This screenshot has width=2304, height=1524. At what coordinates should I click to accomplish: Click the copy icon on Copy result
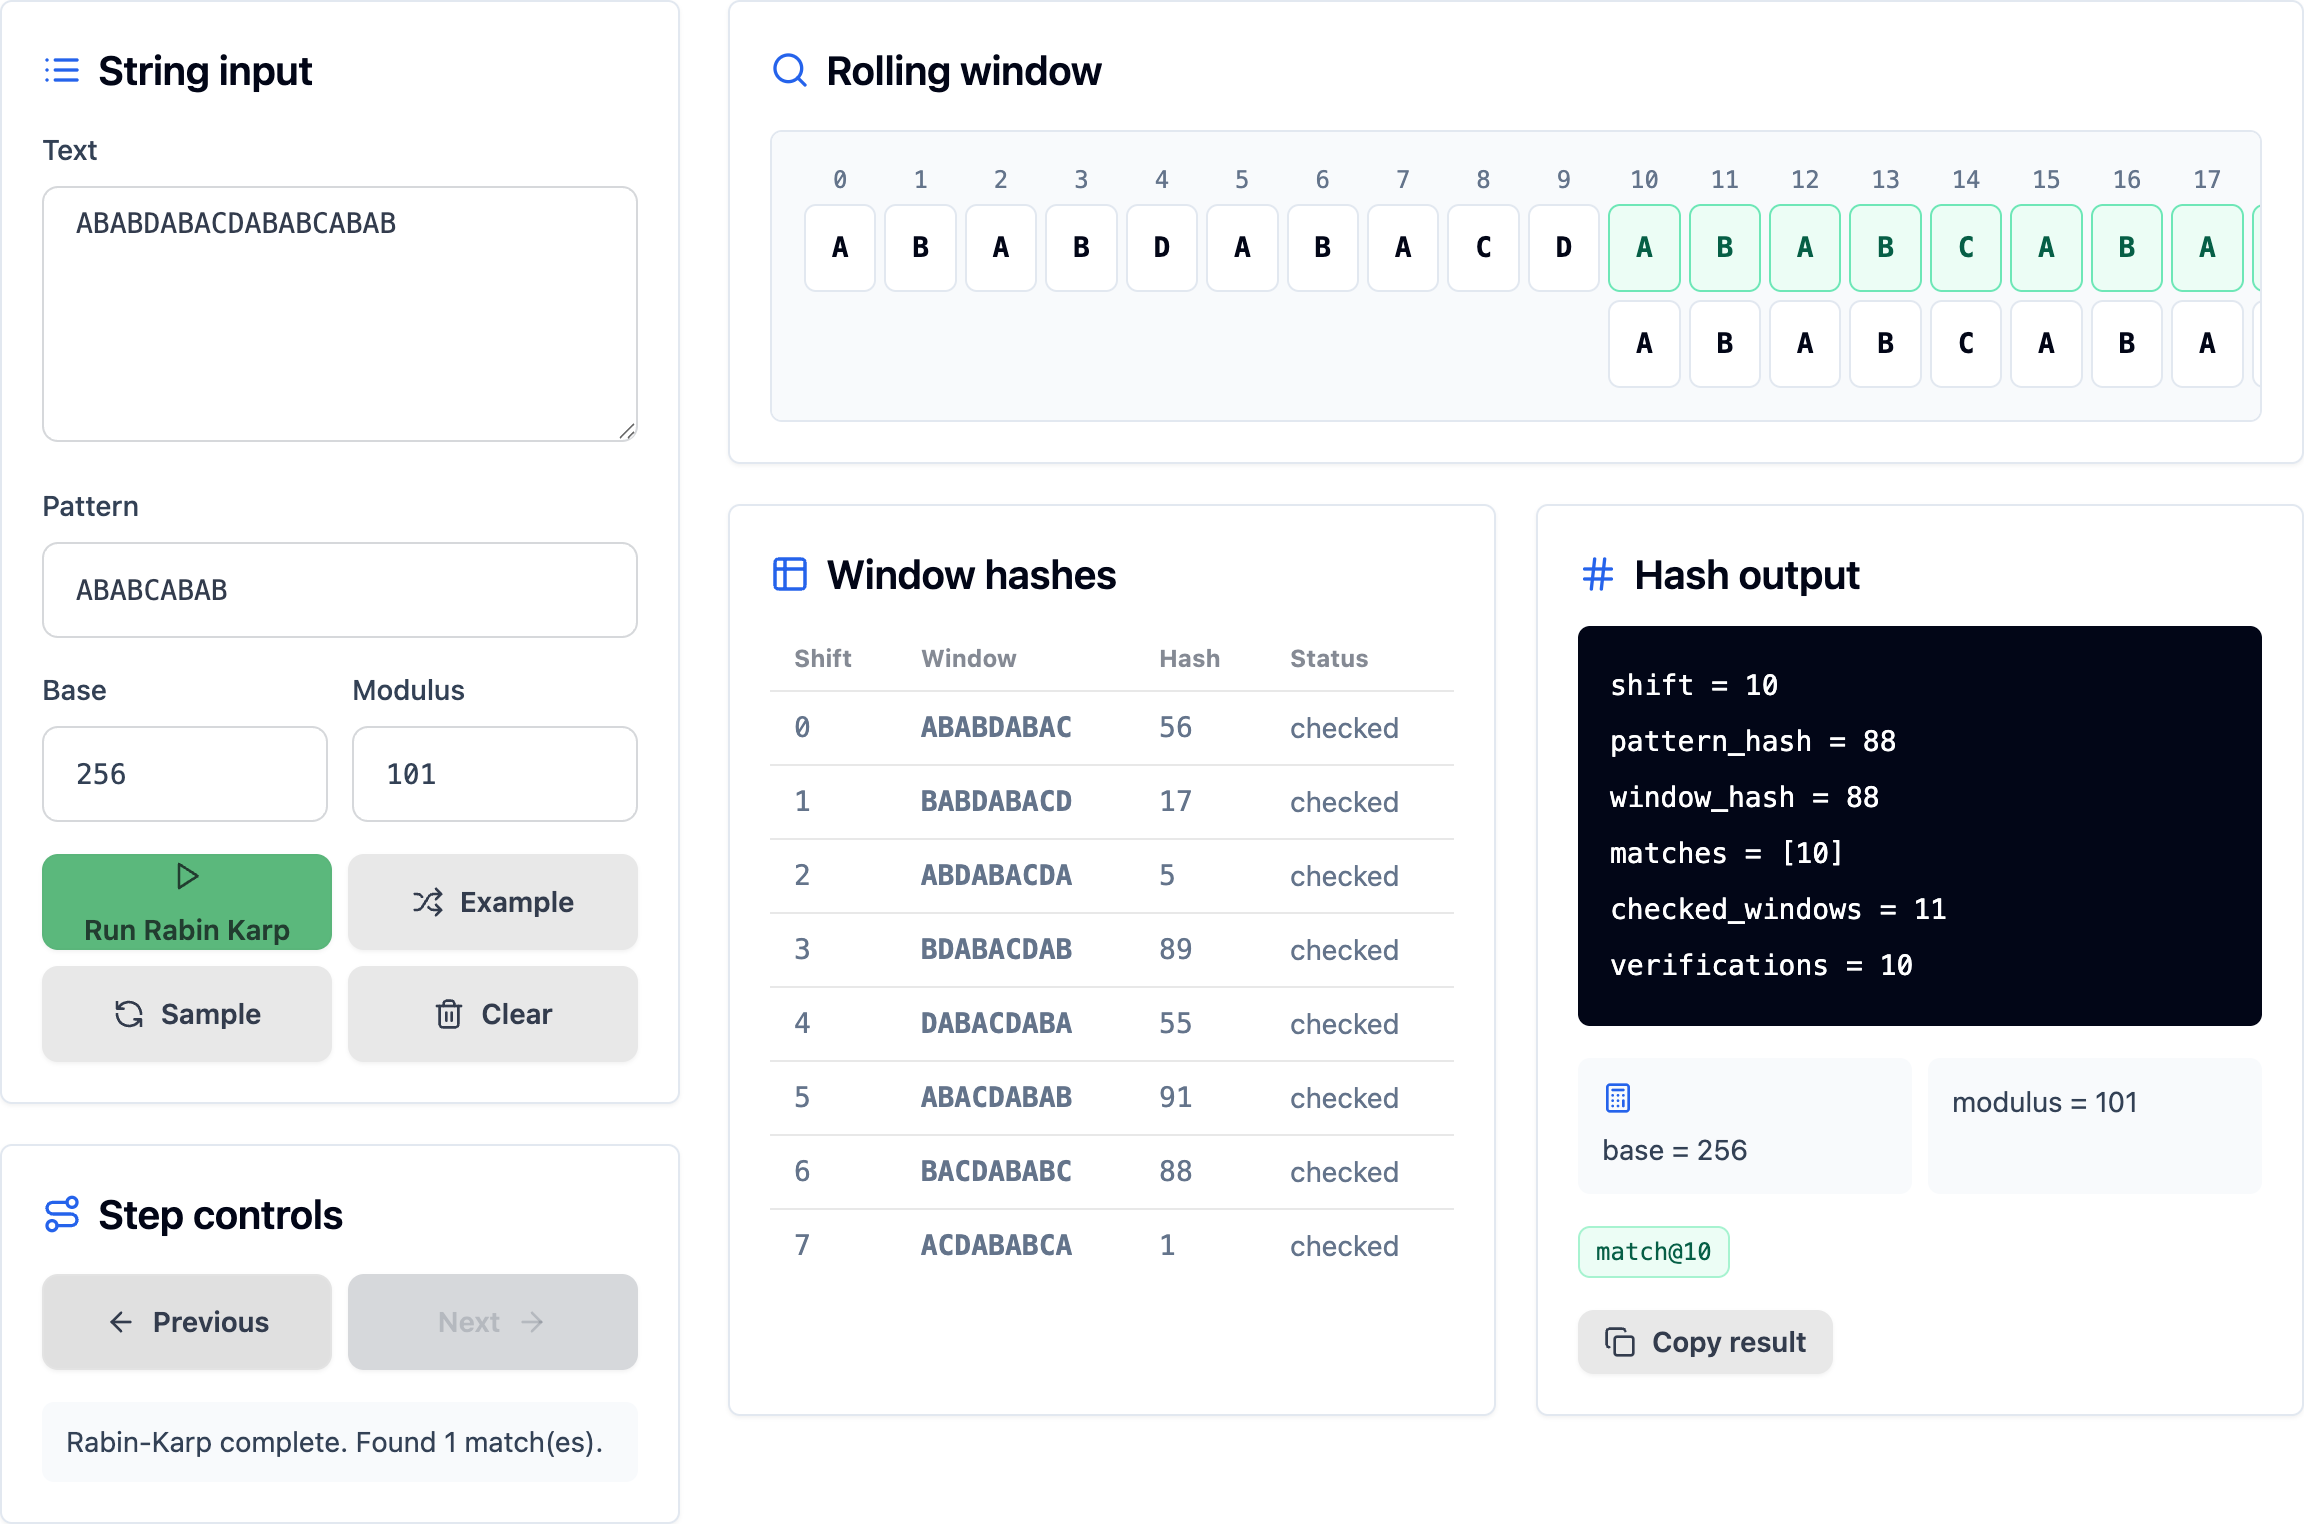click(x=1620, y=1342)
